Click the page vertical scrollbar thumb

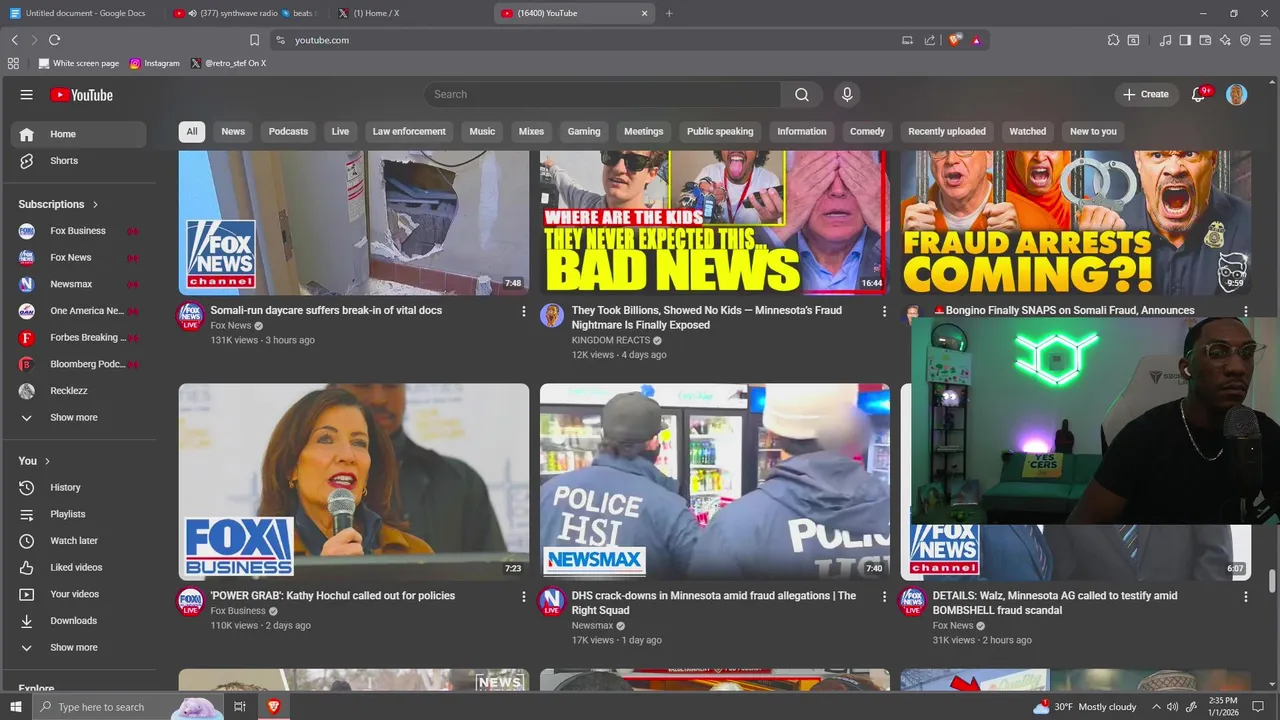(x=1272, y=581)
